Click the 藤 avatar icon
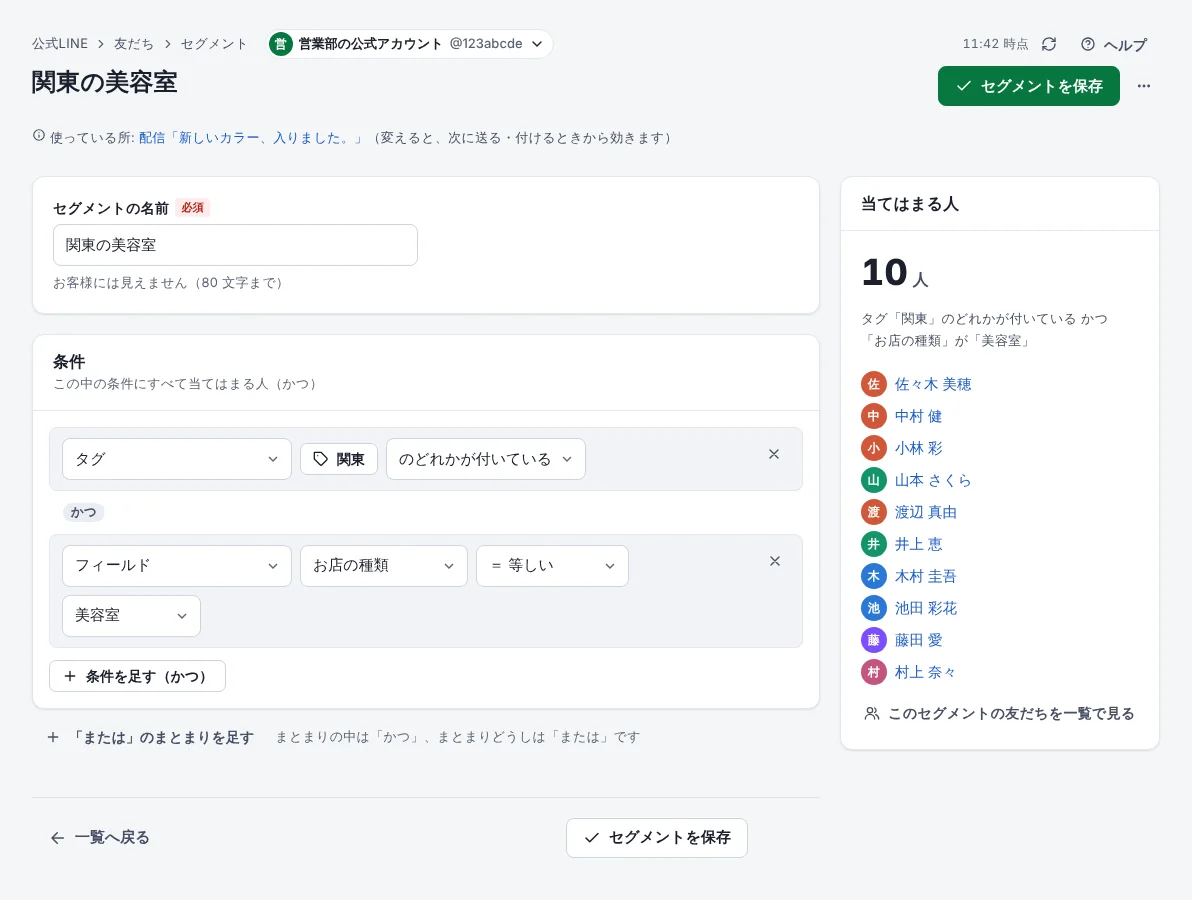The image size is (1192, 900). (x=873, y=640)
